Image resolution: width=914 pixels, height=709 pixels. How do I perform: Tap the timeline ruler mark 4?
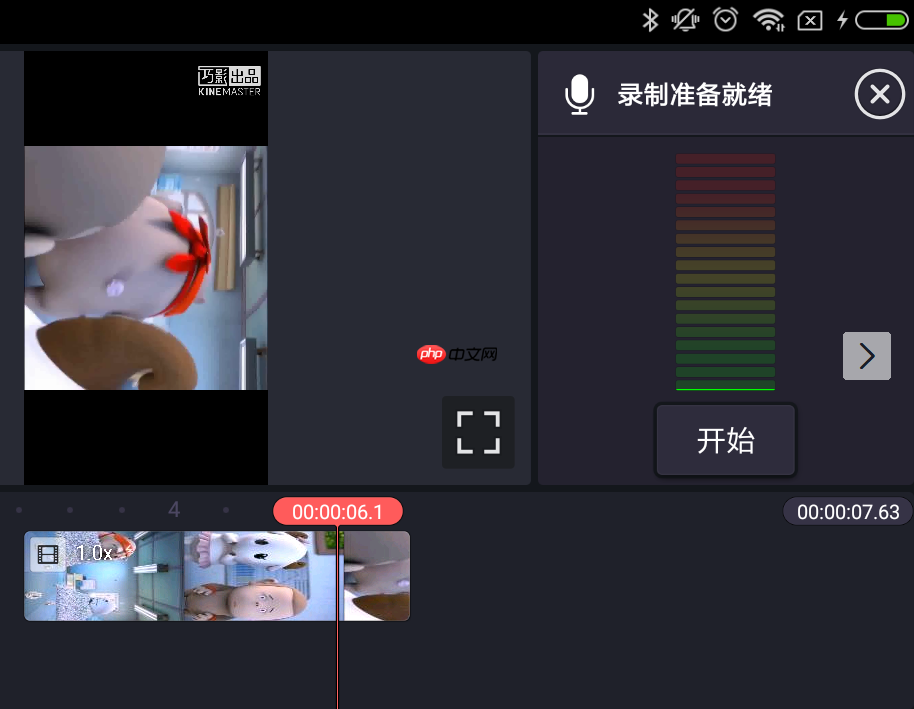tap(174, 510)
